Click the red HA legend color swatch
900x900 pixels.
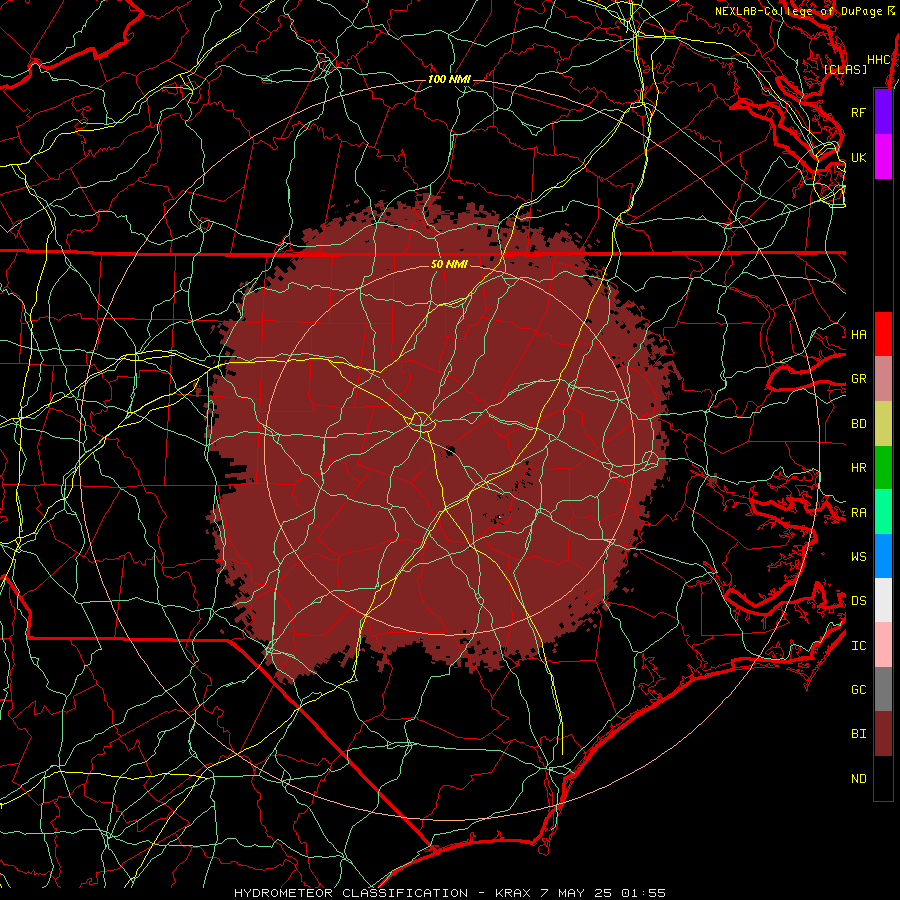click(883, 334)
